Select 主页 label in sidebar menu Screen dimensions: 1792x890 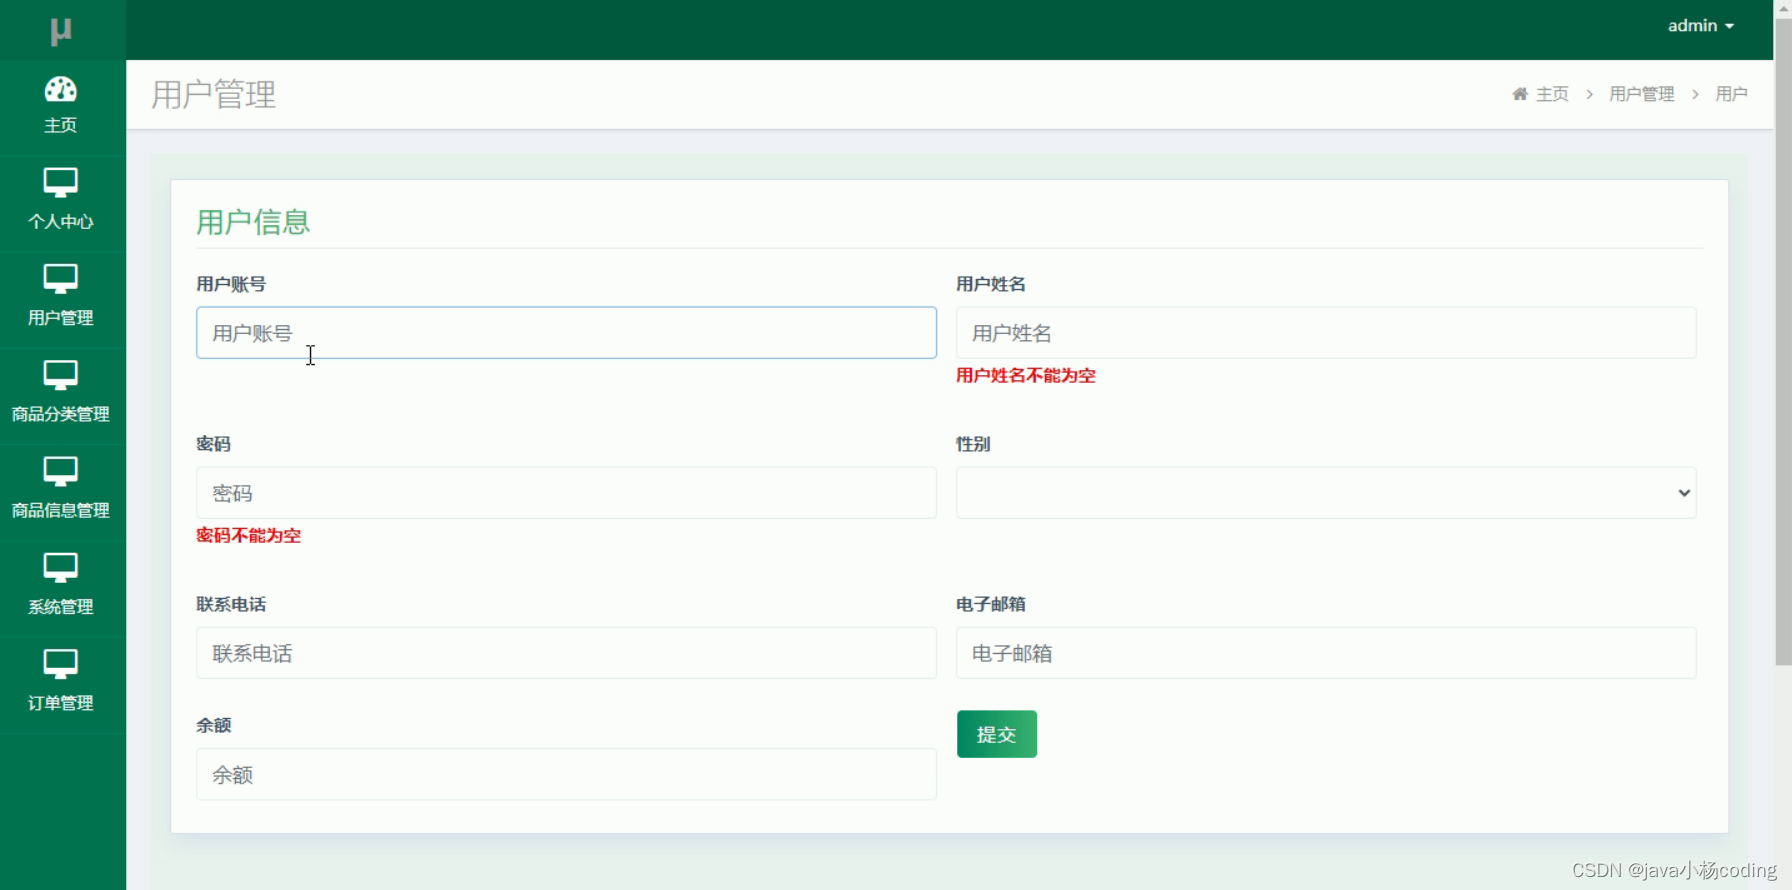point(61,125)
